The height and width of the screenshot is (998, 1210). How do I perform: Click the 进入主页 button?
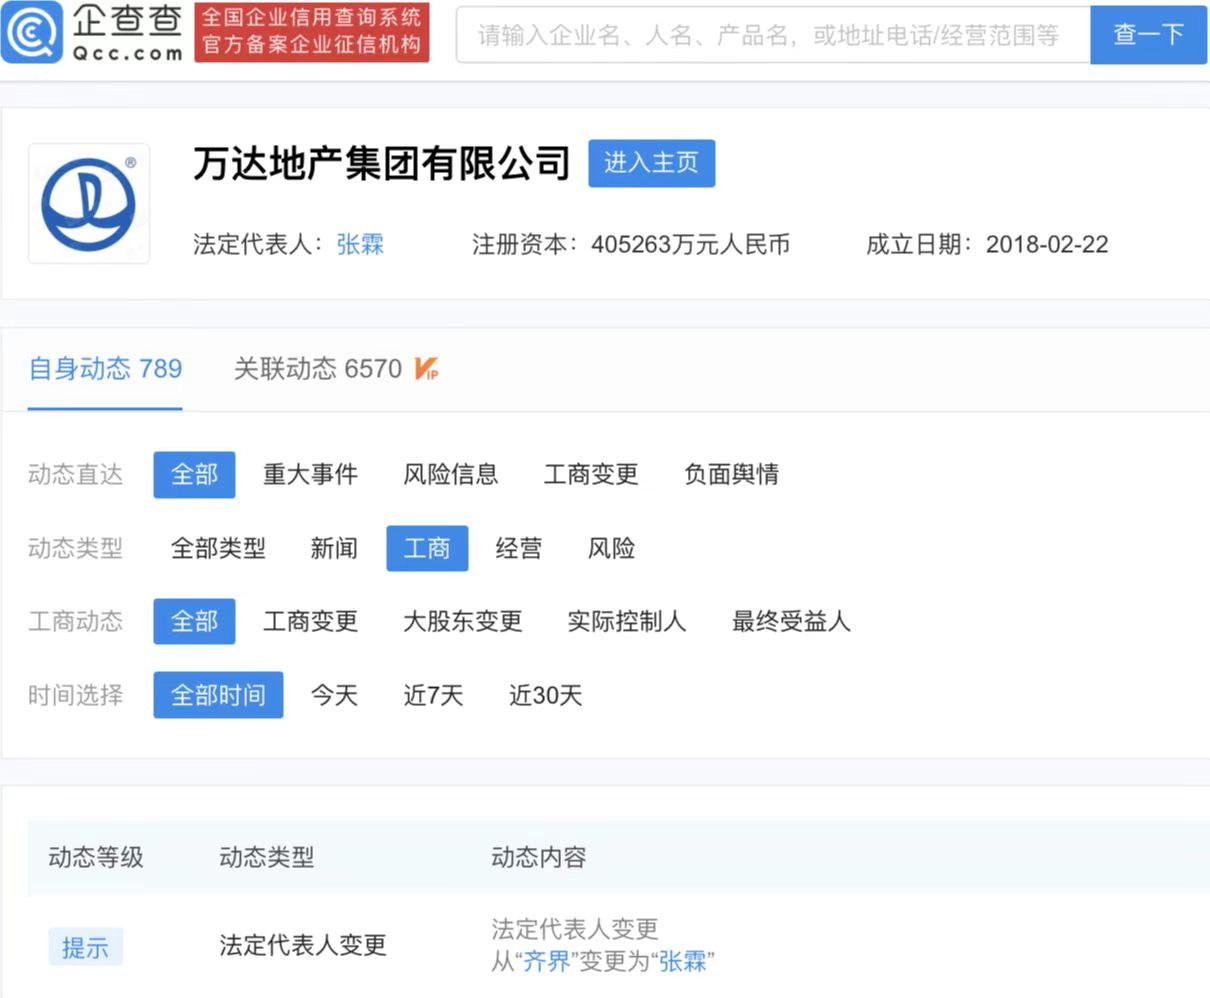pos(651,163)
